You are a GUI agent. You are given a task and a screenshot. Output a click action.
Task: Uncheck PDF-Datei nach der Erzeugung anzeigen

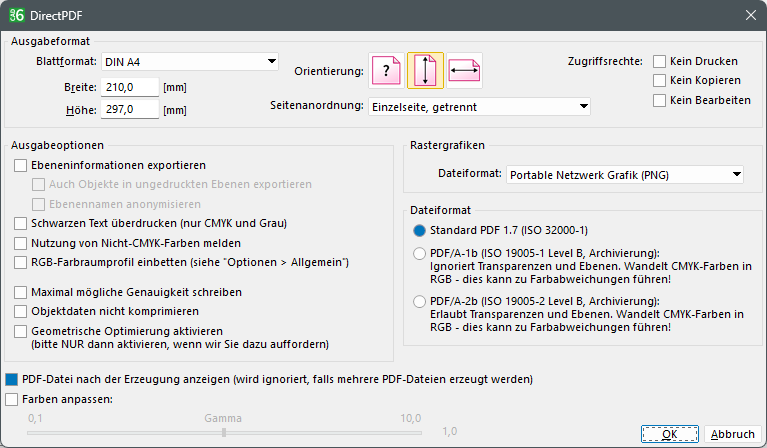pyautogui.click(x=12, y=379)
